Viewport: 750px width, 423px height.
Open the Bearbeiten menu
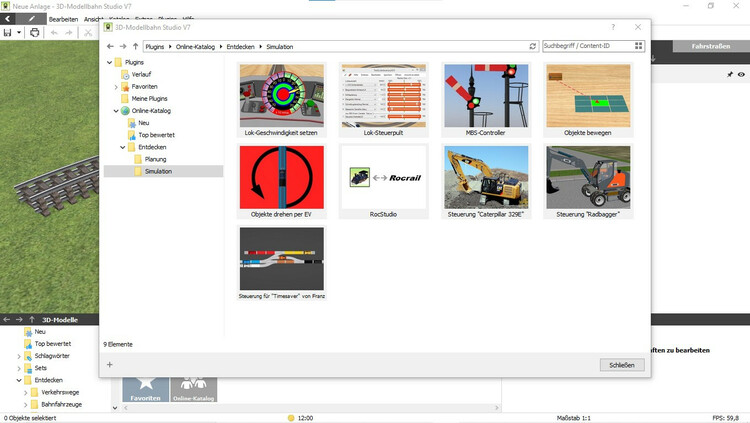[x=63, y=19]
